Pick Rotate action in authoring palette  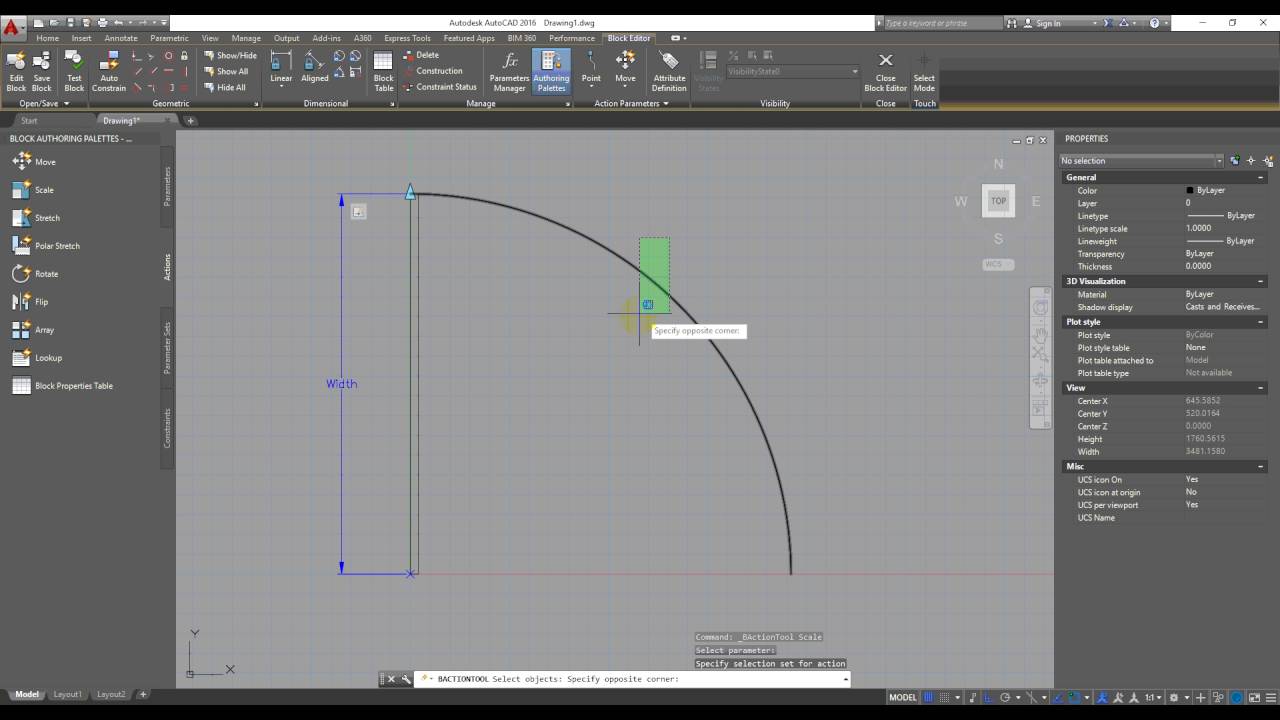pyautogui.click(x=35, y=274)
